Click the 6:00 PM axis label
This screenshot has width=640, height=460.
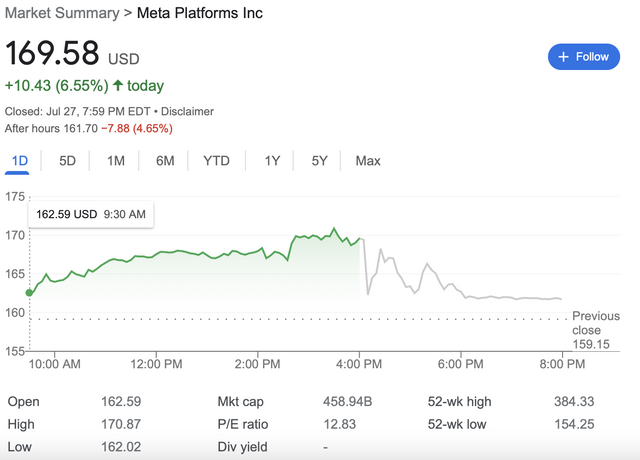[461, 364]
